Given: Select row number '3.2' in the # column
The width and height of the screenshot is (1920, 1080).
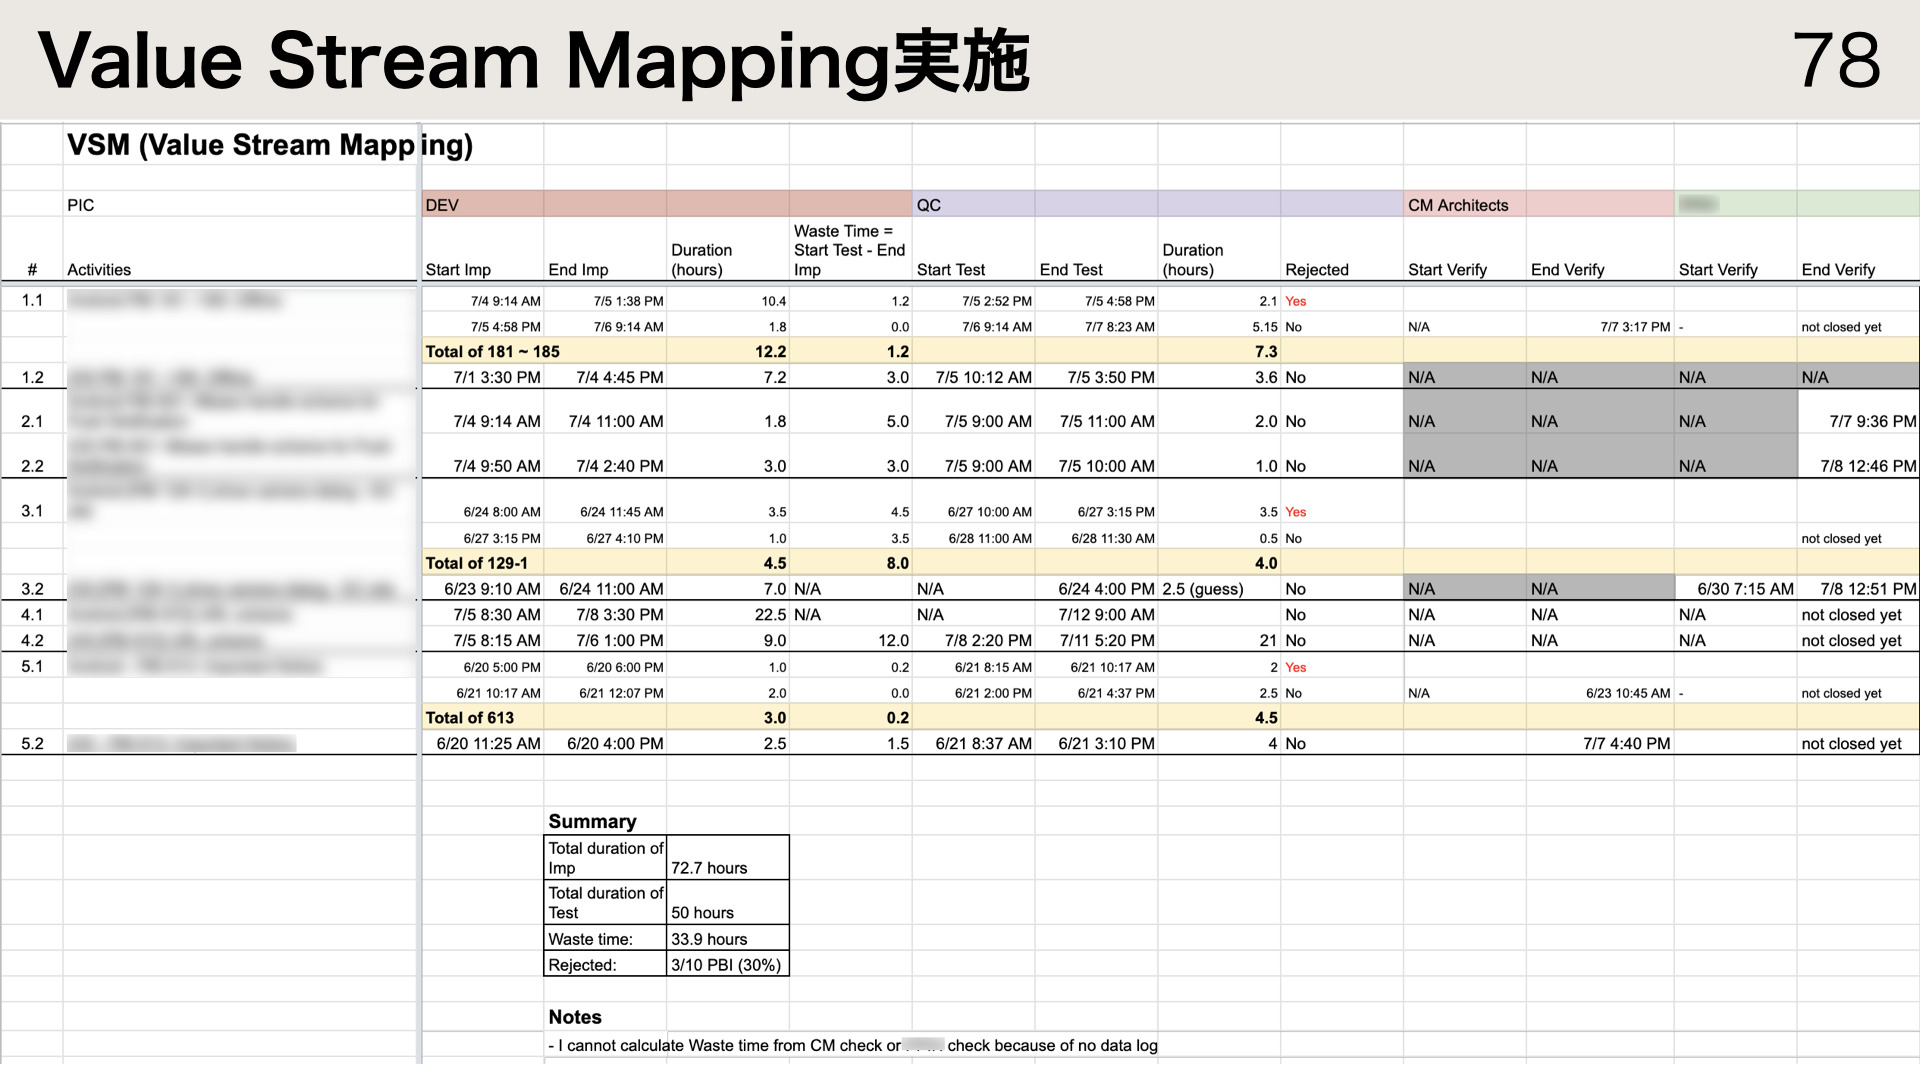Looking at the screenshot, I should click(x=32, y=589).
